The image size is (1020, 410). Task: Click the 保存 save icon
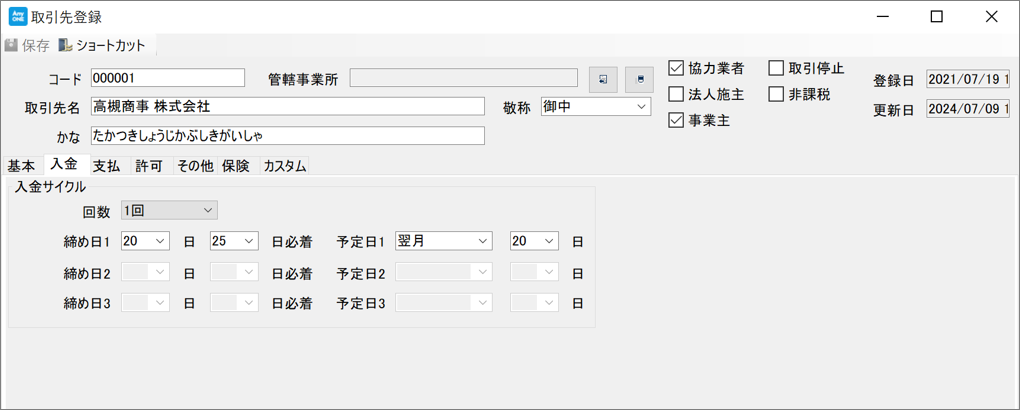pyautogui.click(x=12, y=46)
